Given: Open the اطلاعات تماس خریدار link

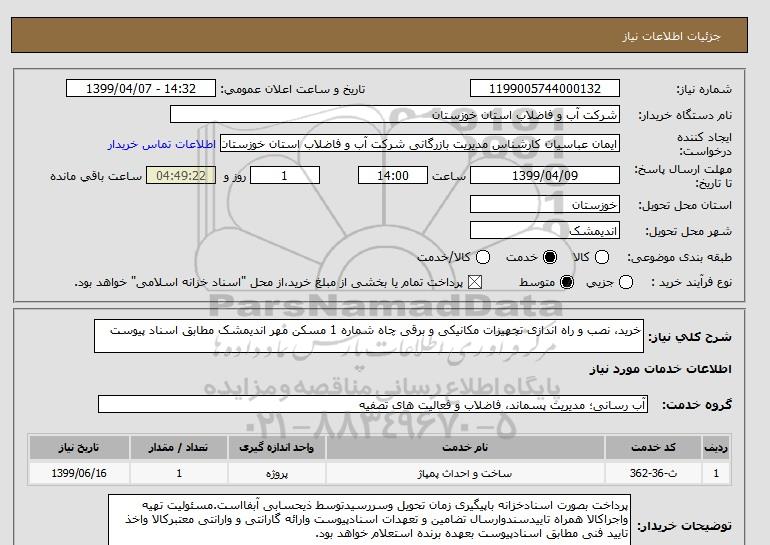Looking at the screenshot, I should tap(162, 144).
